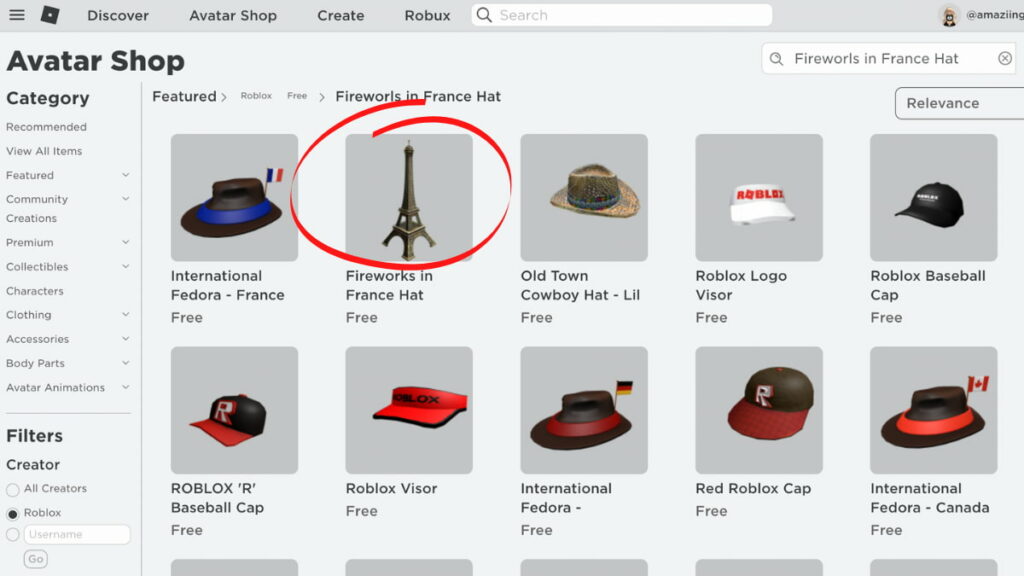
Task: Click the International Fedora - France title
Action: (x=228, y=285)
